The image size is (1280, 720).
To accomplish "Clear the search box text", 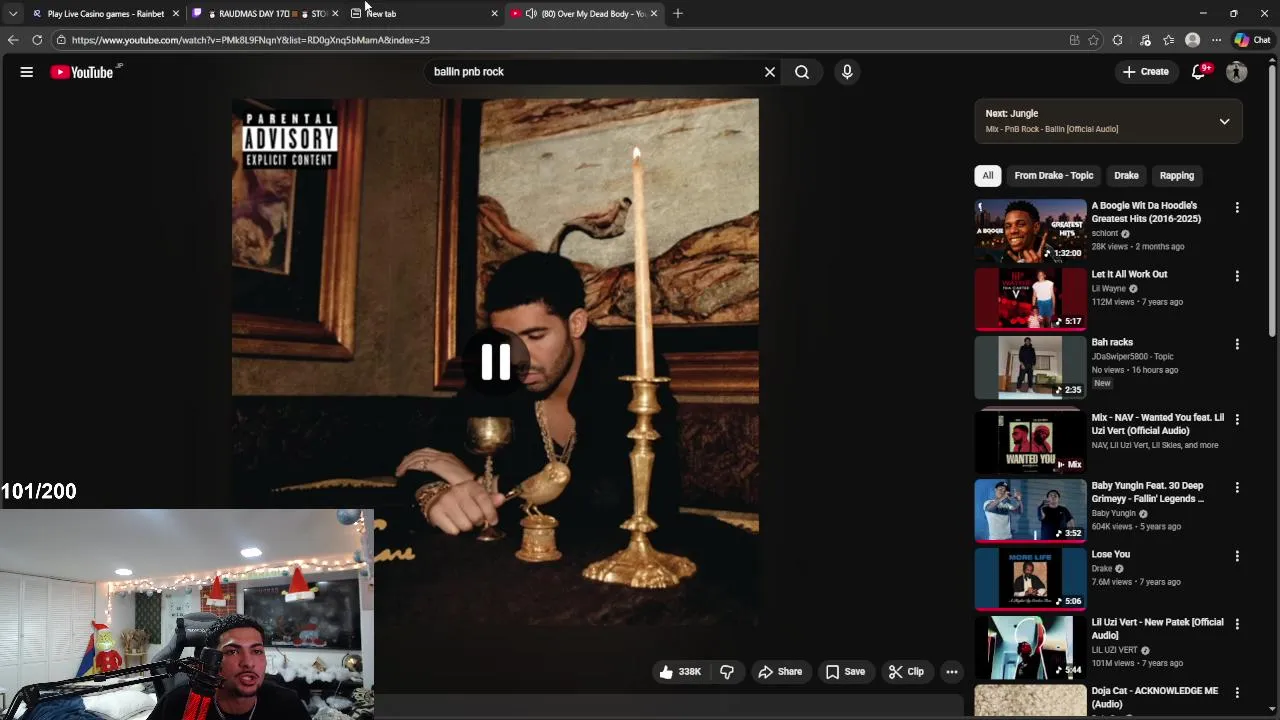I will [x=770, y=72].
